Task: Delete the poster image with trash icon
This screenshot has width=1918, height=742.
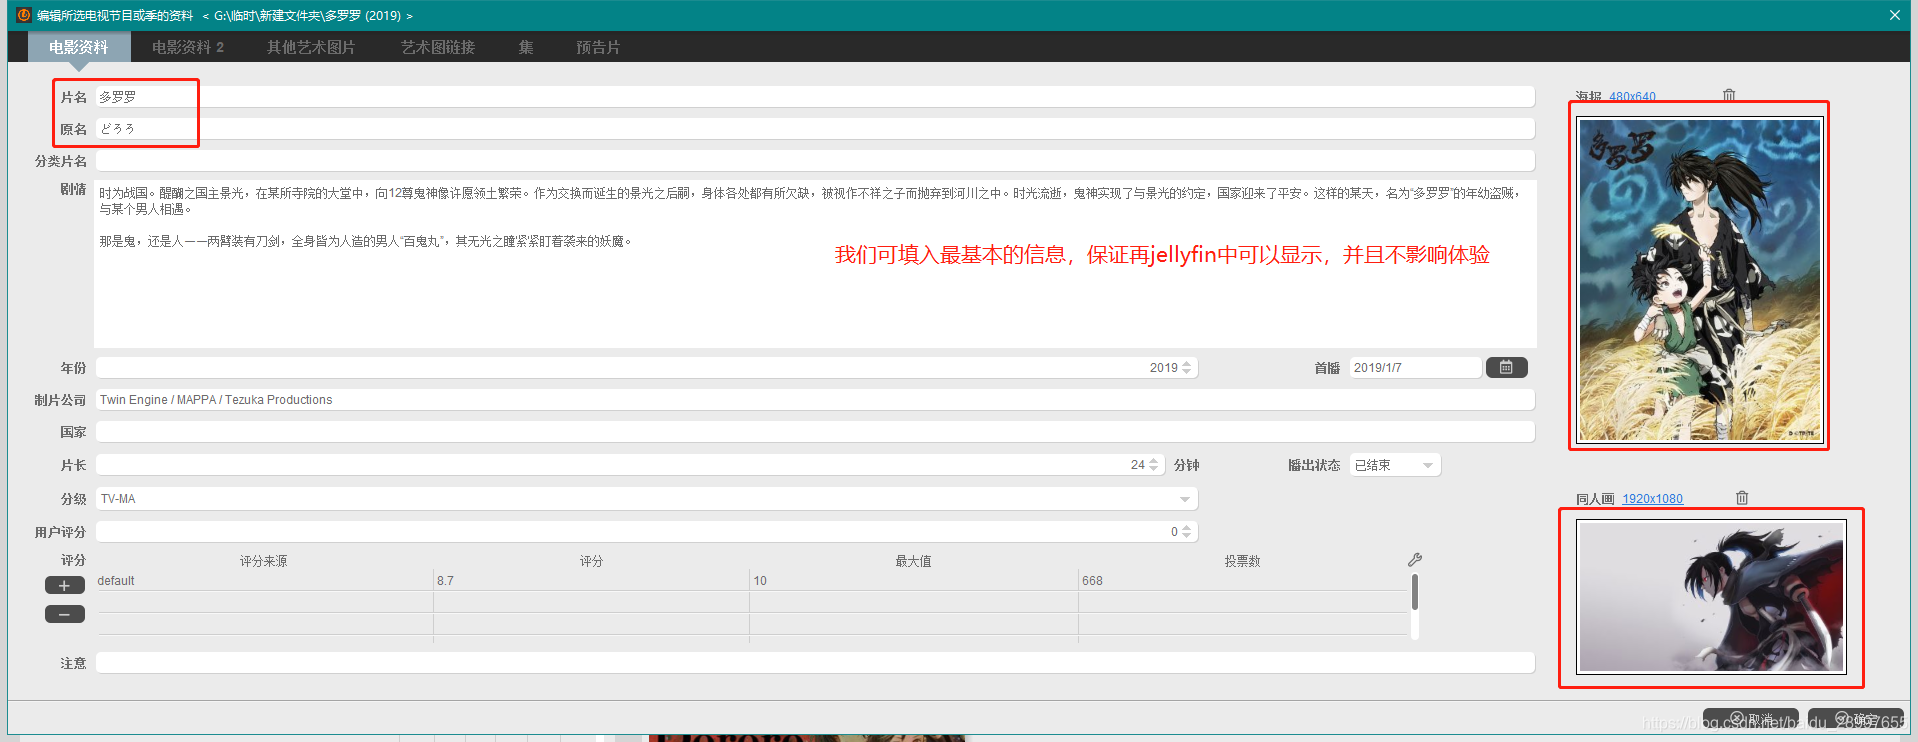Action: 1729,95
